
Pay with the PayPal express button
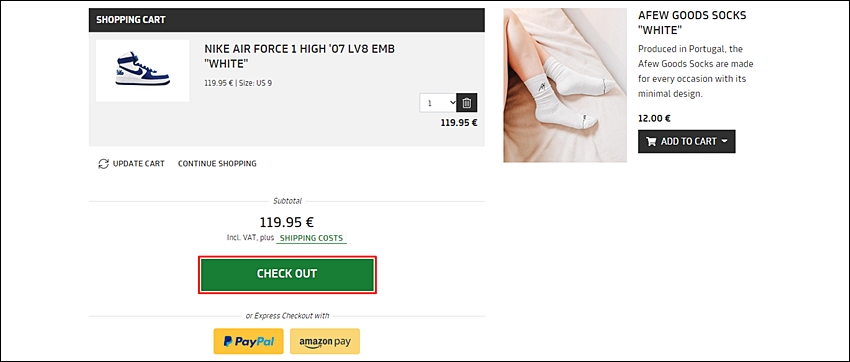(248, 341)
